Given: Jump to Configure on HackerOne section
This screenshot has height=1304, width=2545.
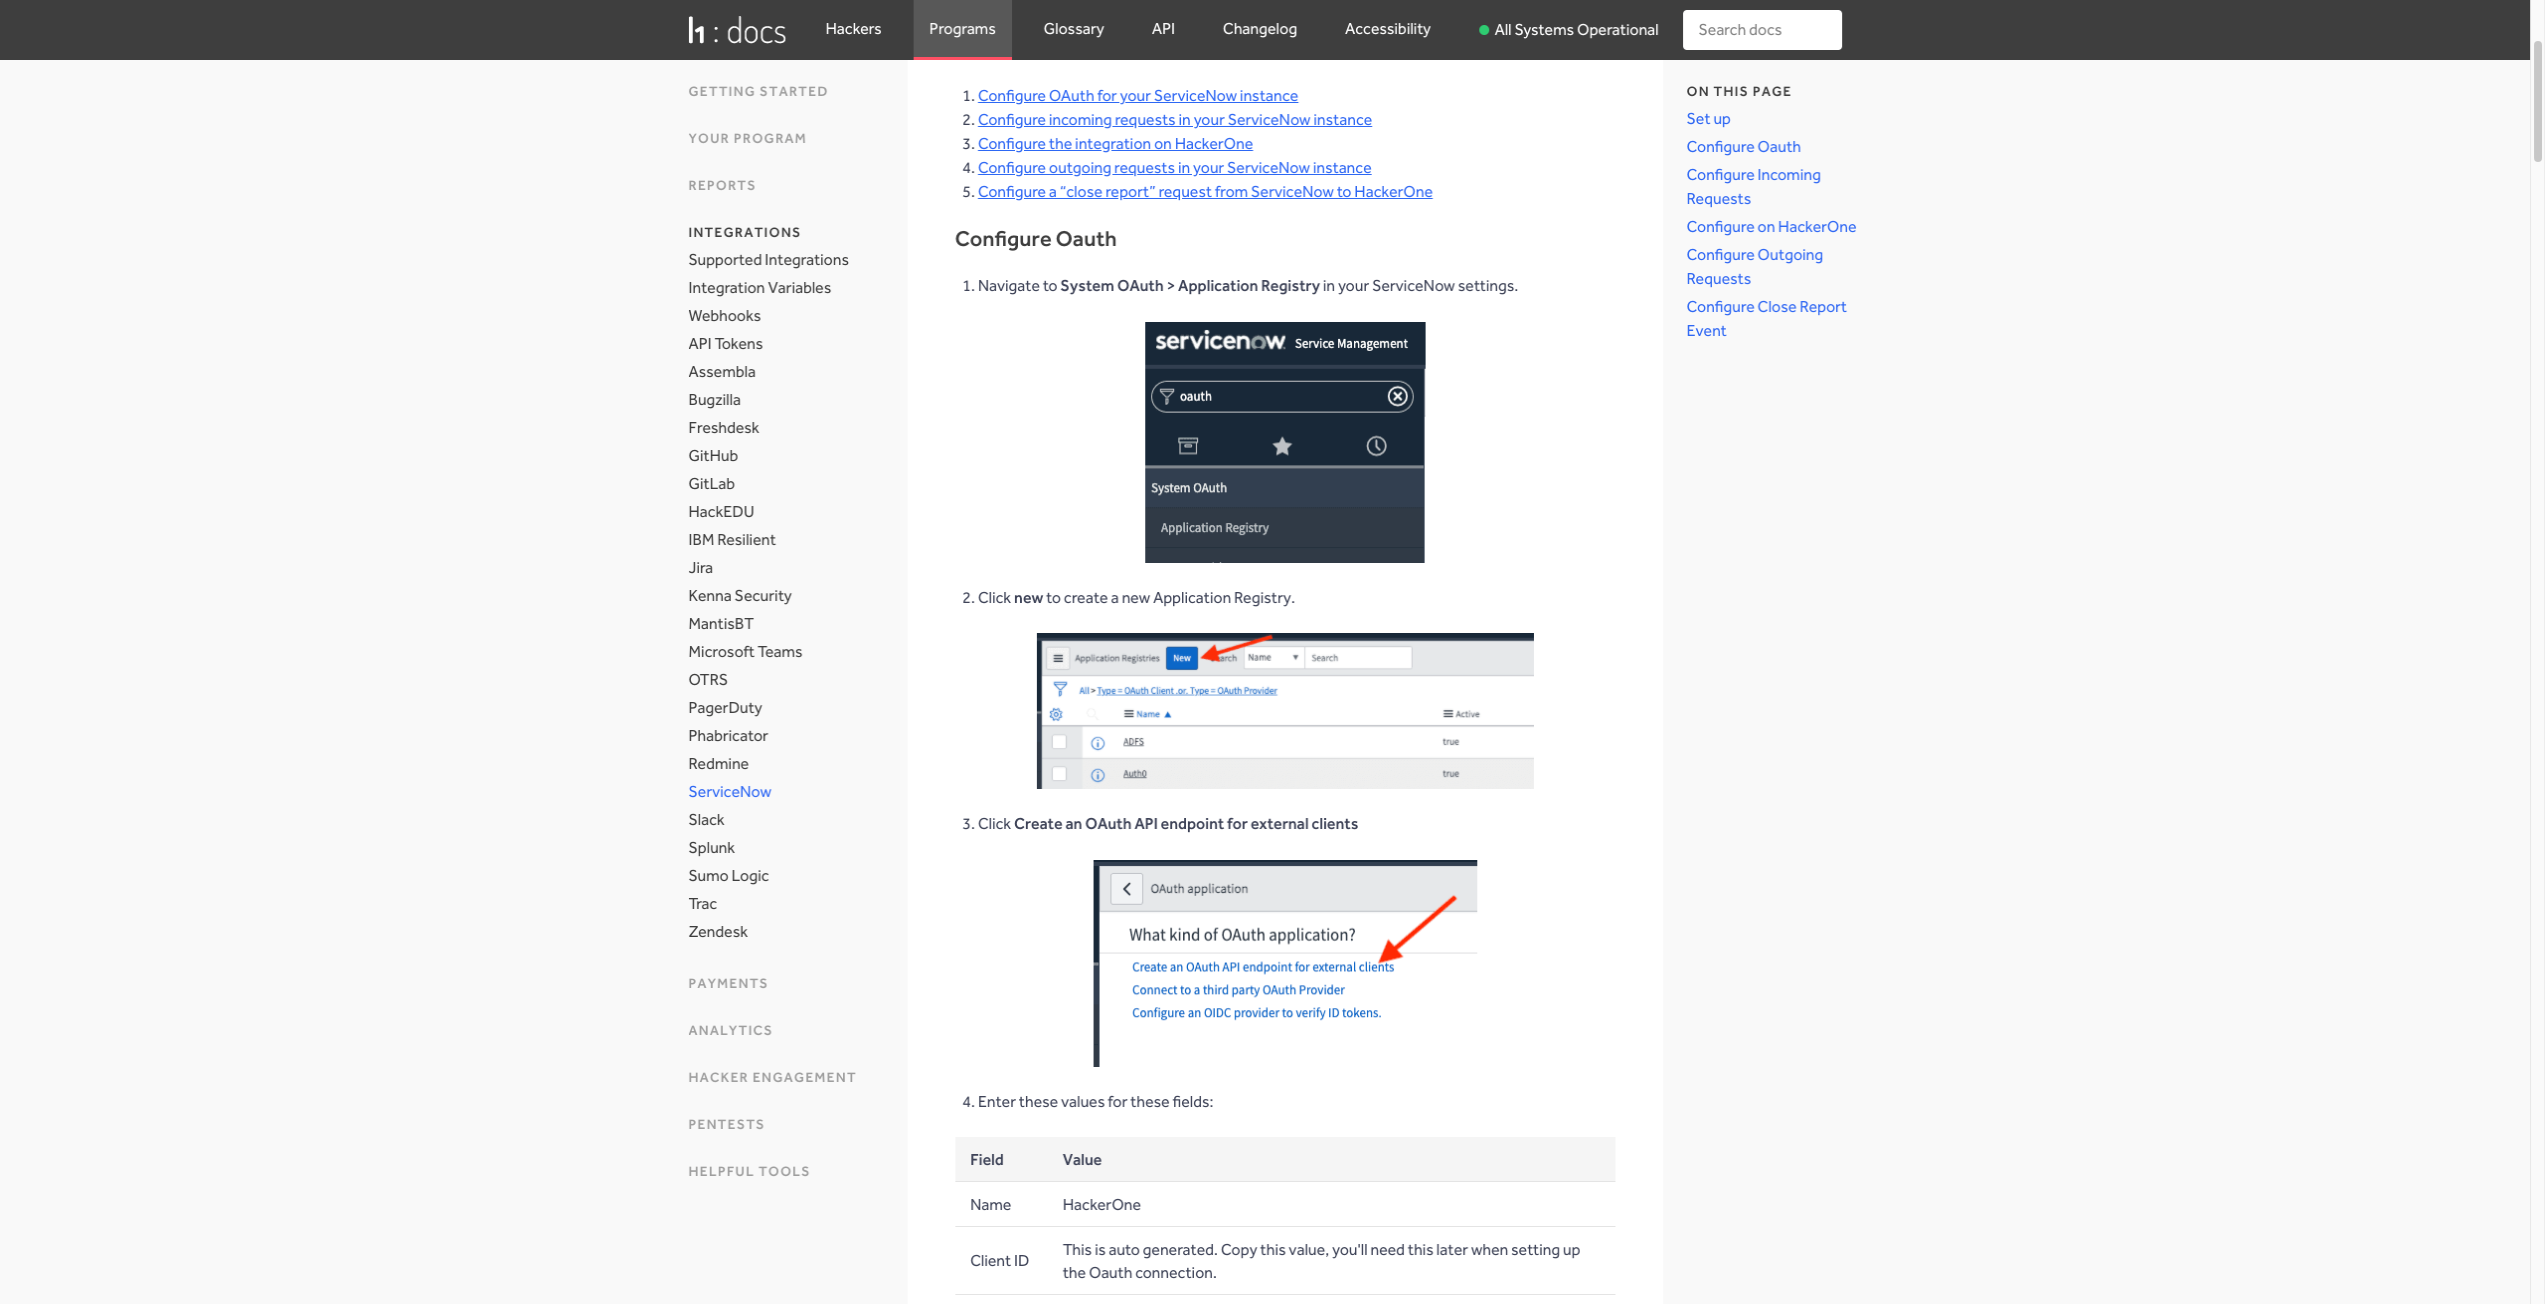Looking at the screenshot, I should [x=1770, y=227].
